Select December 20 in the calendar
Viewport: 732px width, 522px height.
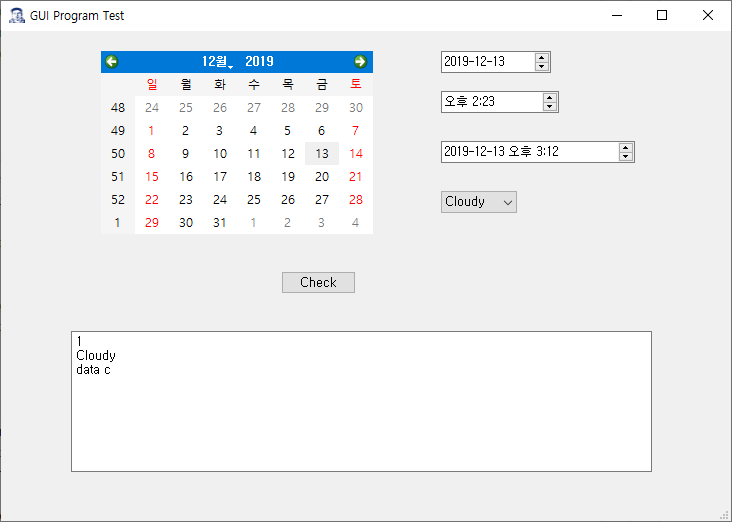pyautogui.click(x=322, y=176)
